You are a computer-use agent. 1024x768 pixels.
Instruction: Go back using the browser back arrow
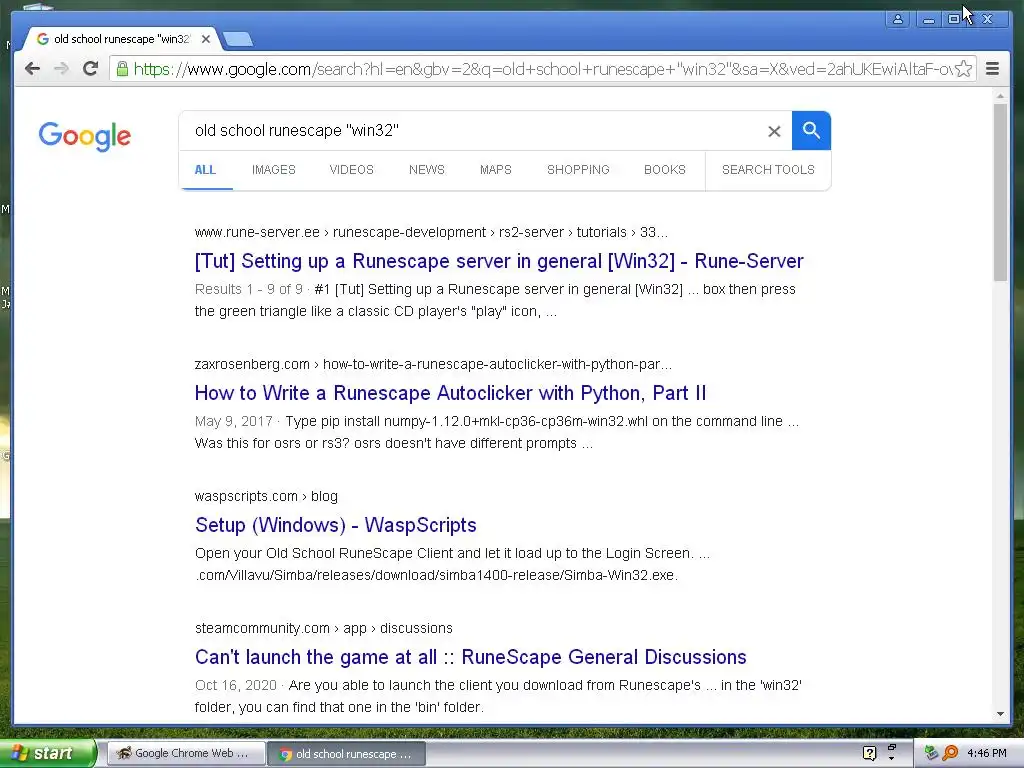tap(32, 69)
